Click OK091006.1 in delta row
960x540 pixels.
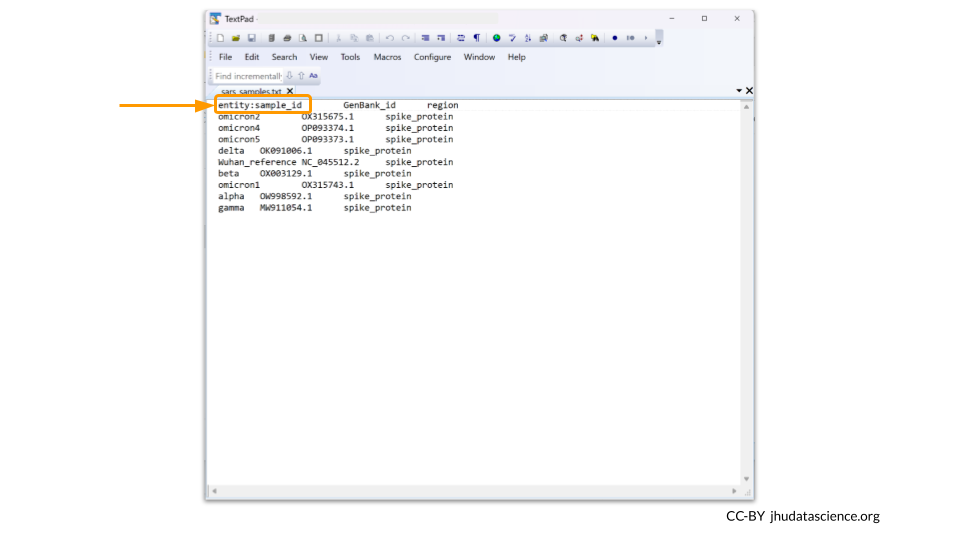point(286,151)
